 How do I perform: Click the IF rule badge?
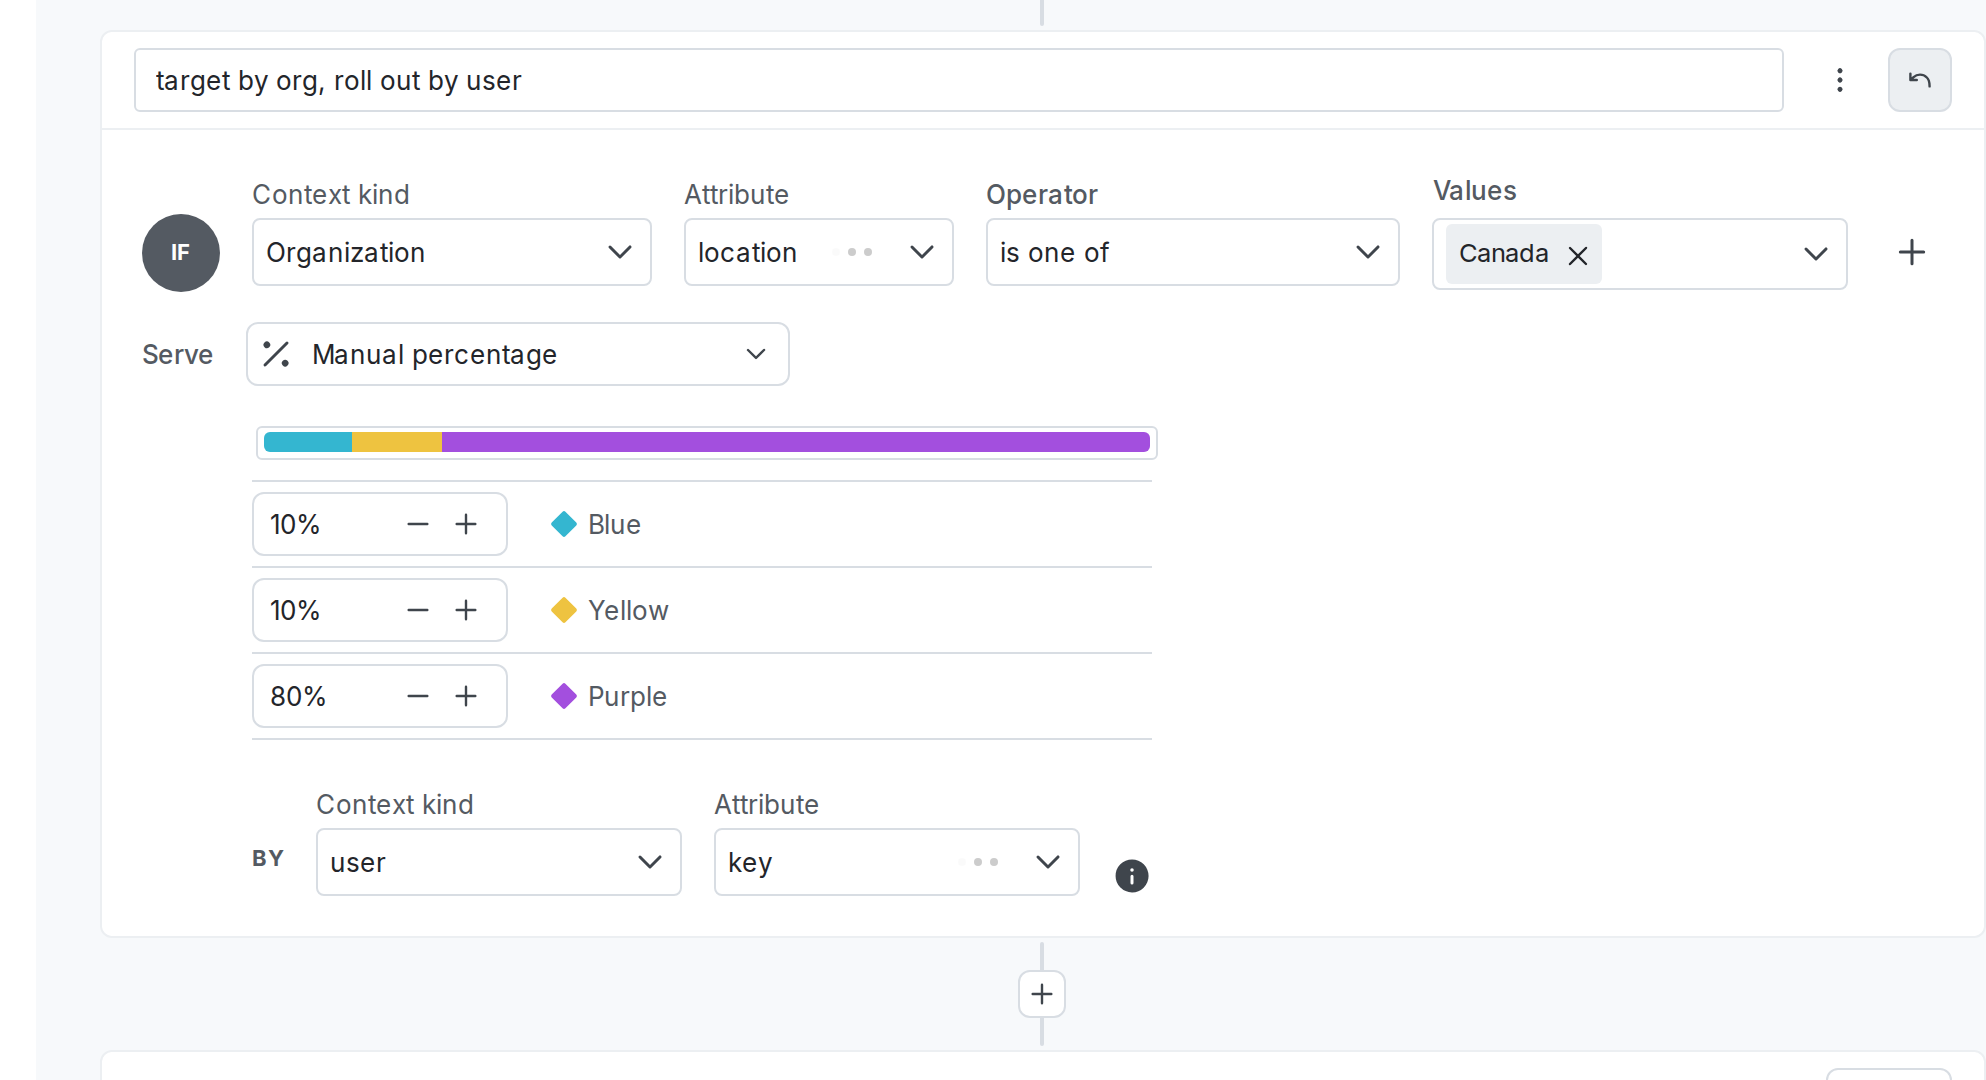[x=180, y=253]
